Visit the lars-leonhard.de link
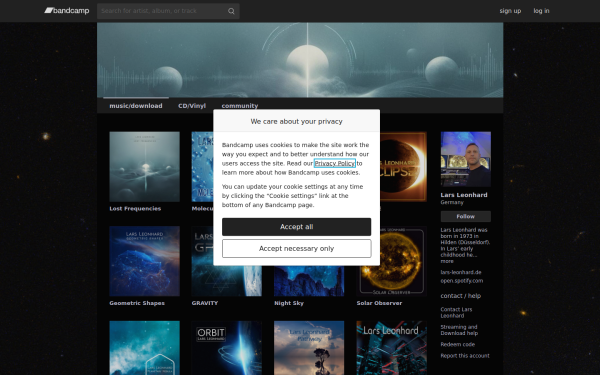This screenshot has height=375, width=600. click(461, 272)
